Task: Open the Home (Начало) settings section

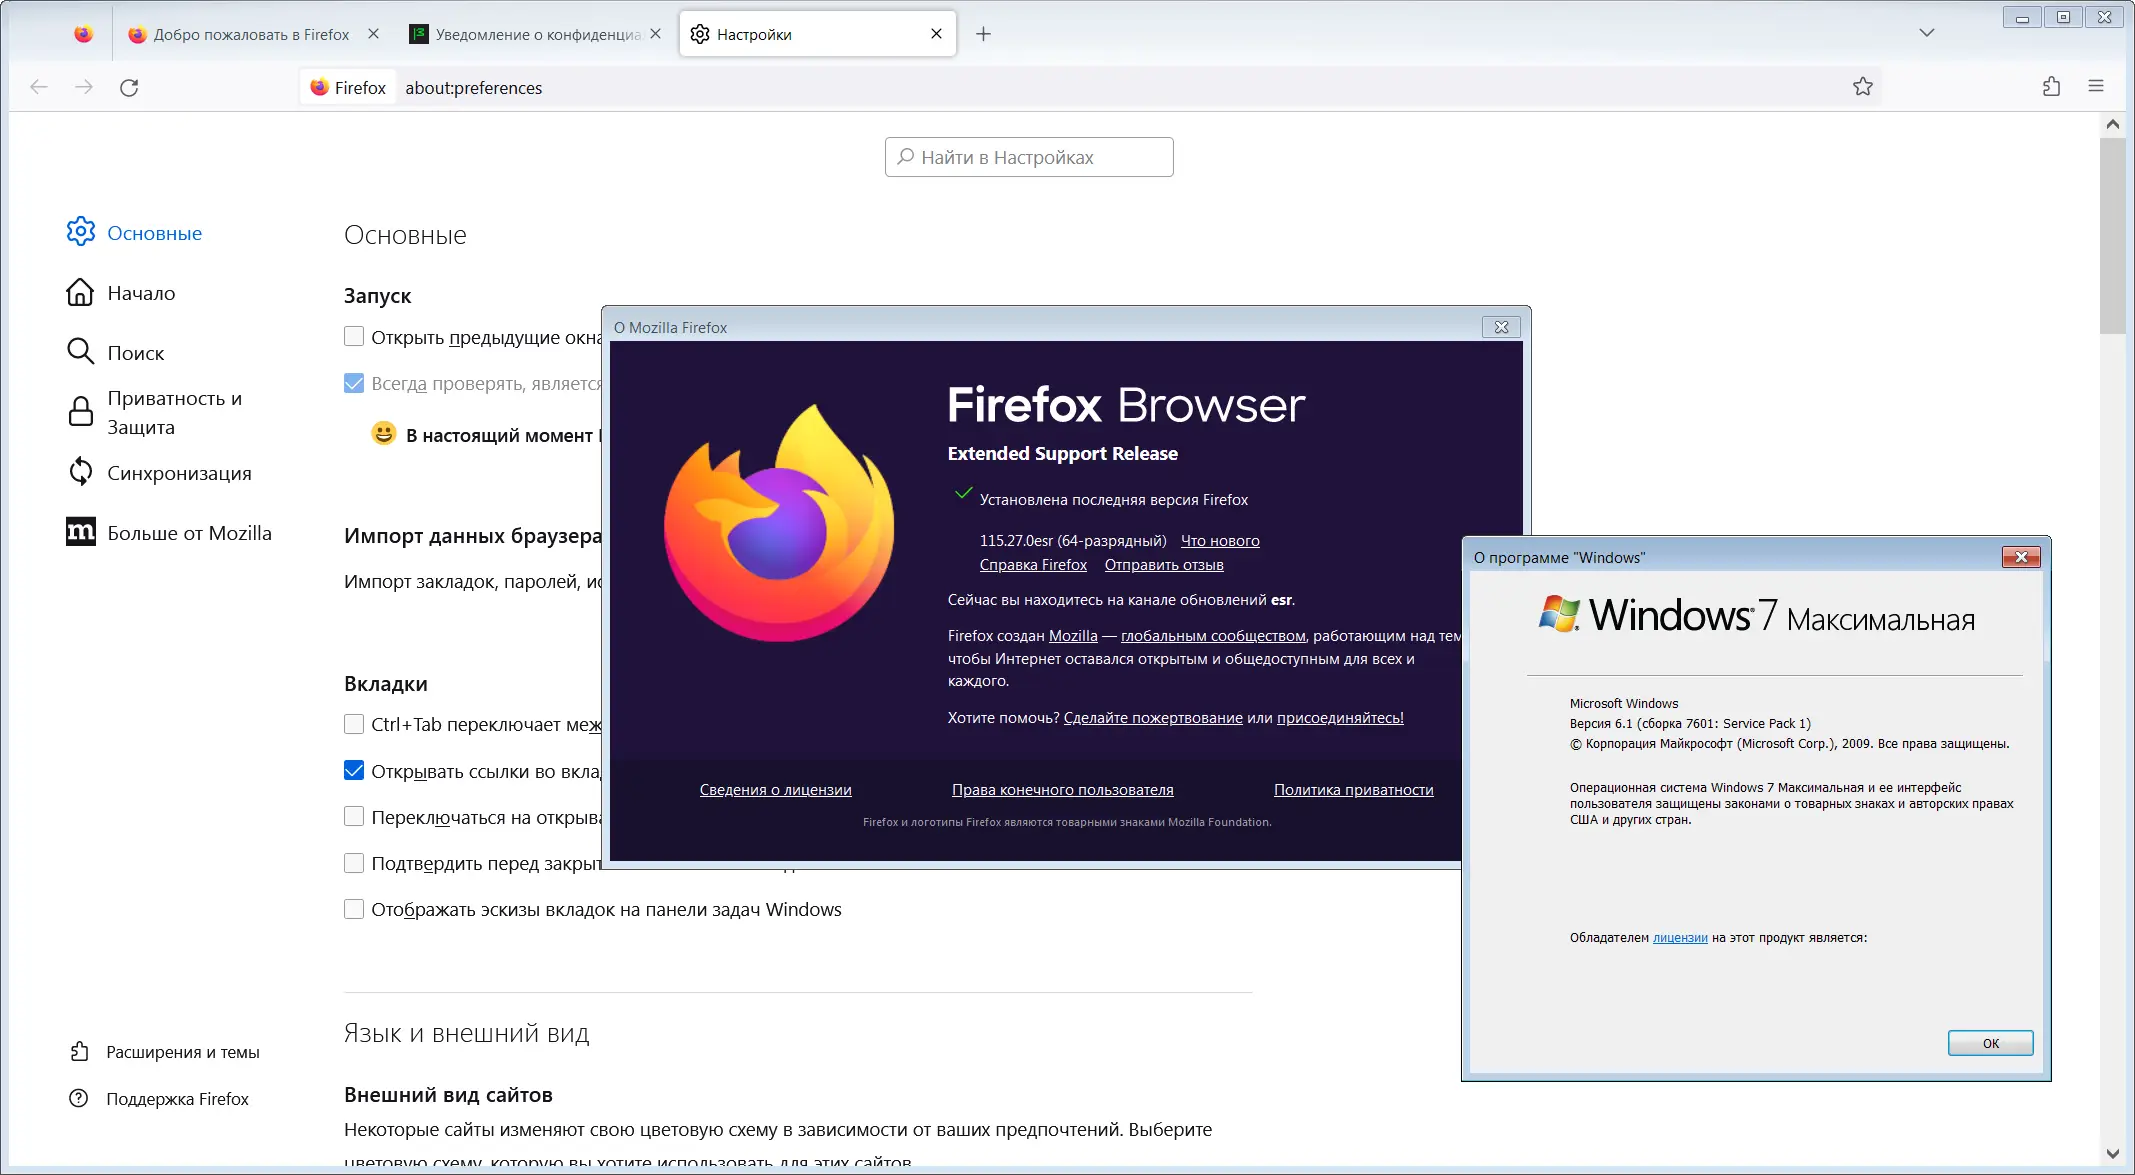Action: pyautogui.click(x=141, y=293)
